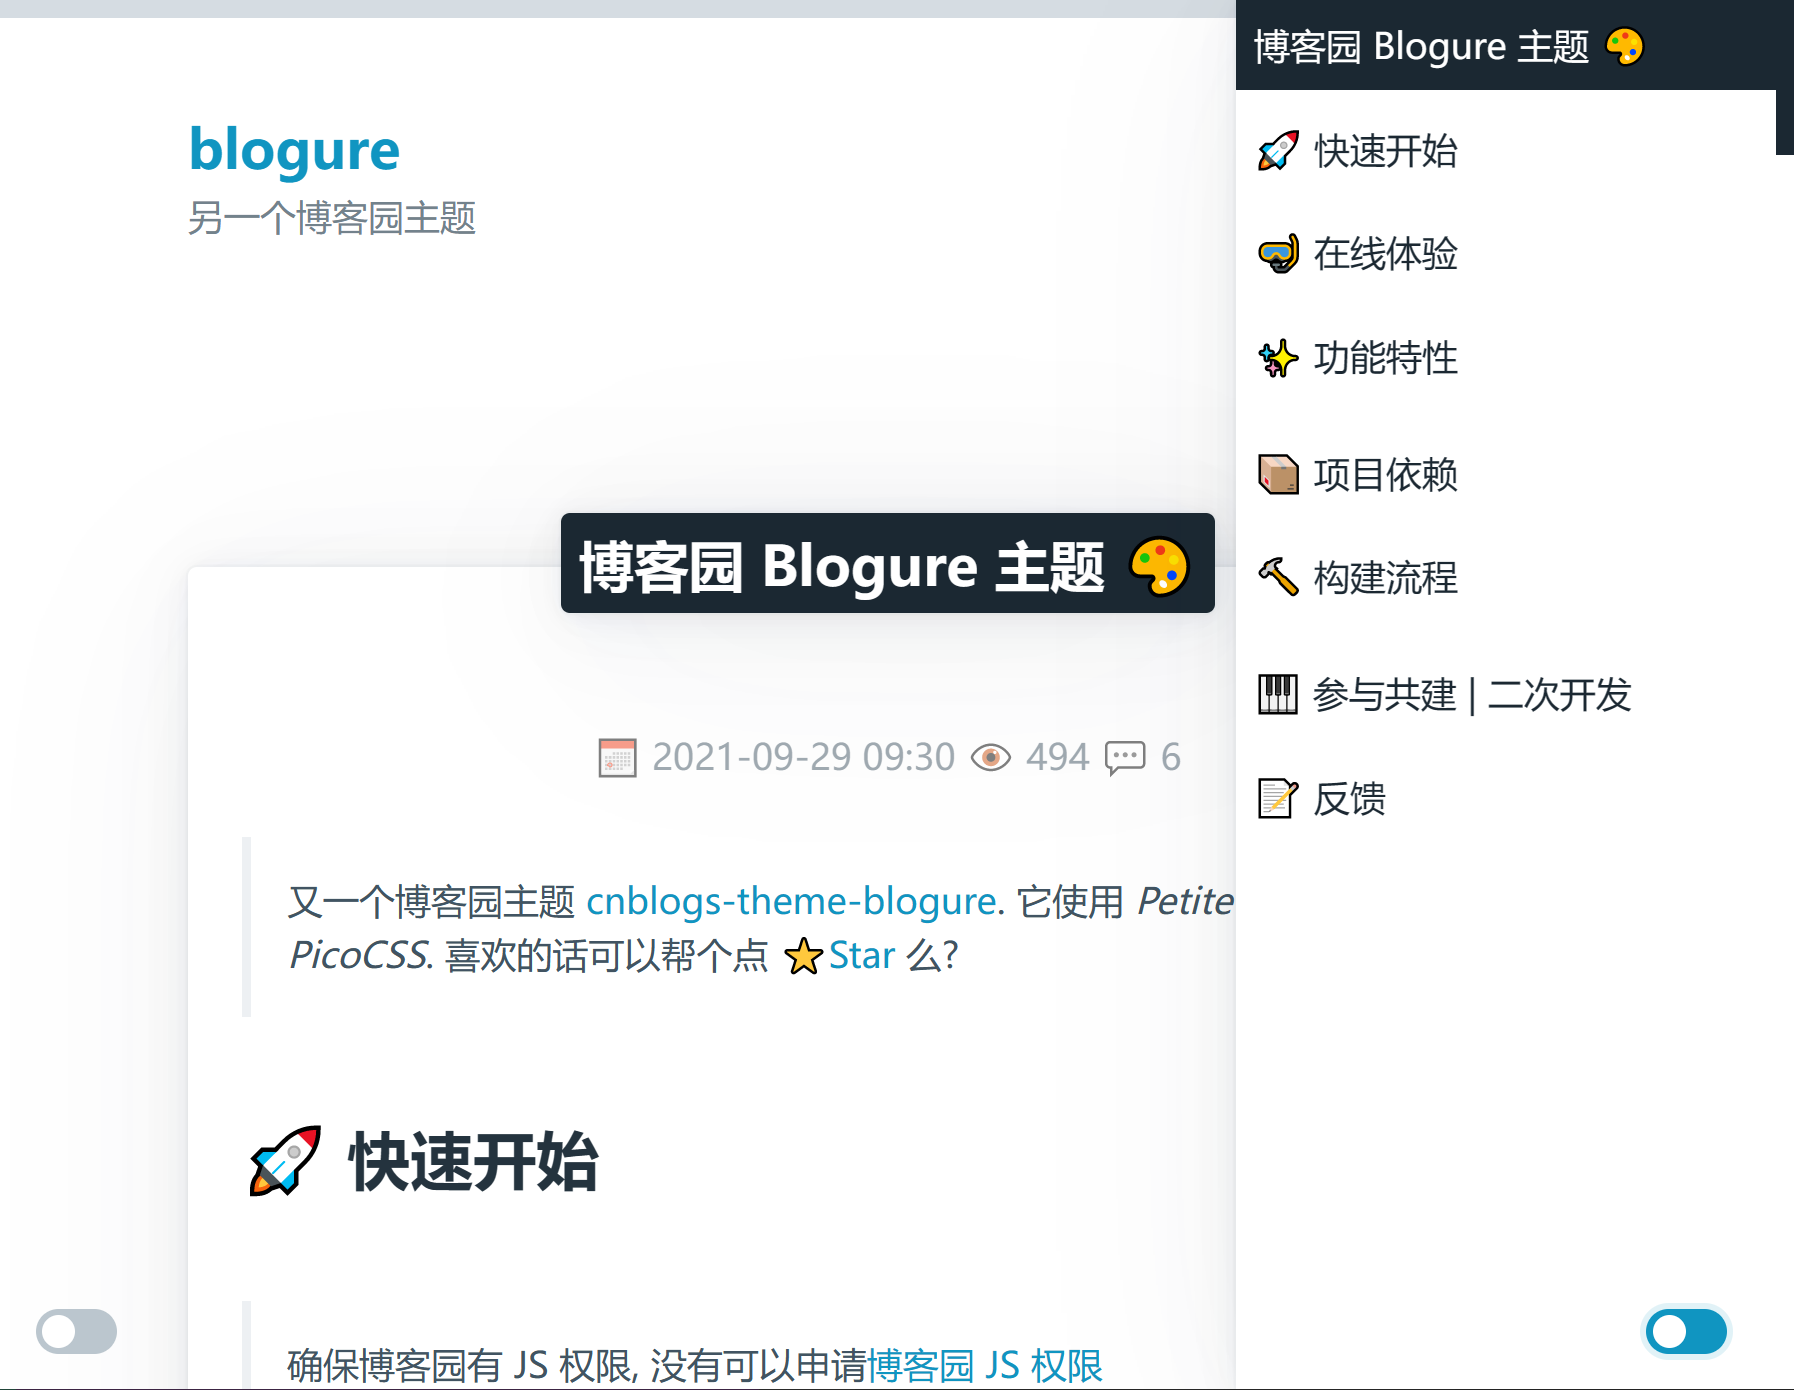Click the rocket icon beside 快速开始 in sidebar

tap(1278, 151)
